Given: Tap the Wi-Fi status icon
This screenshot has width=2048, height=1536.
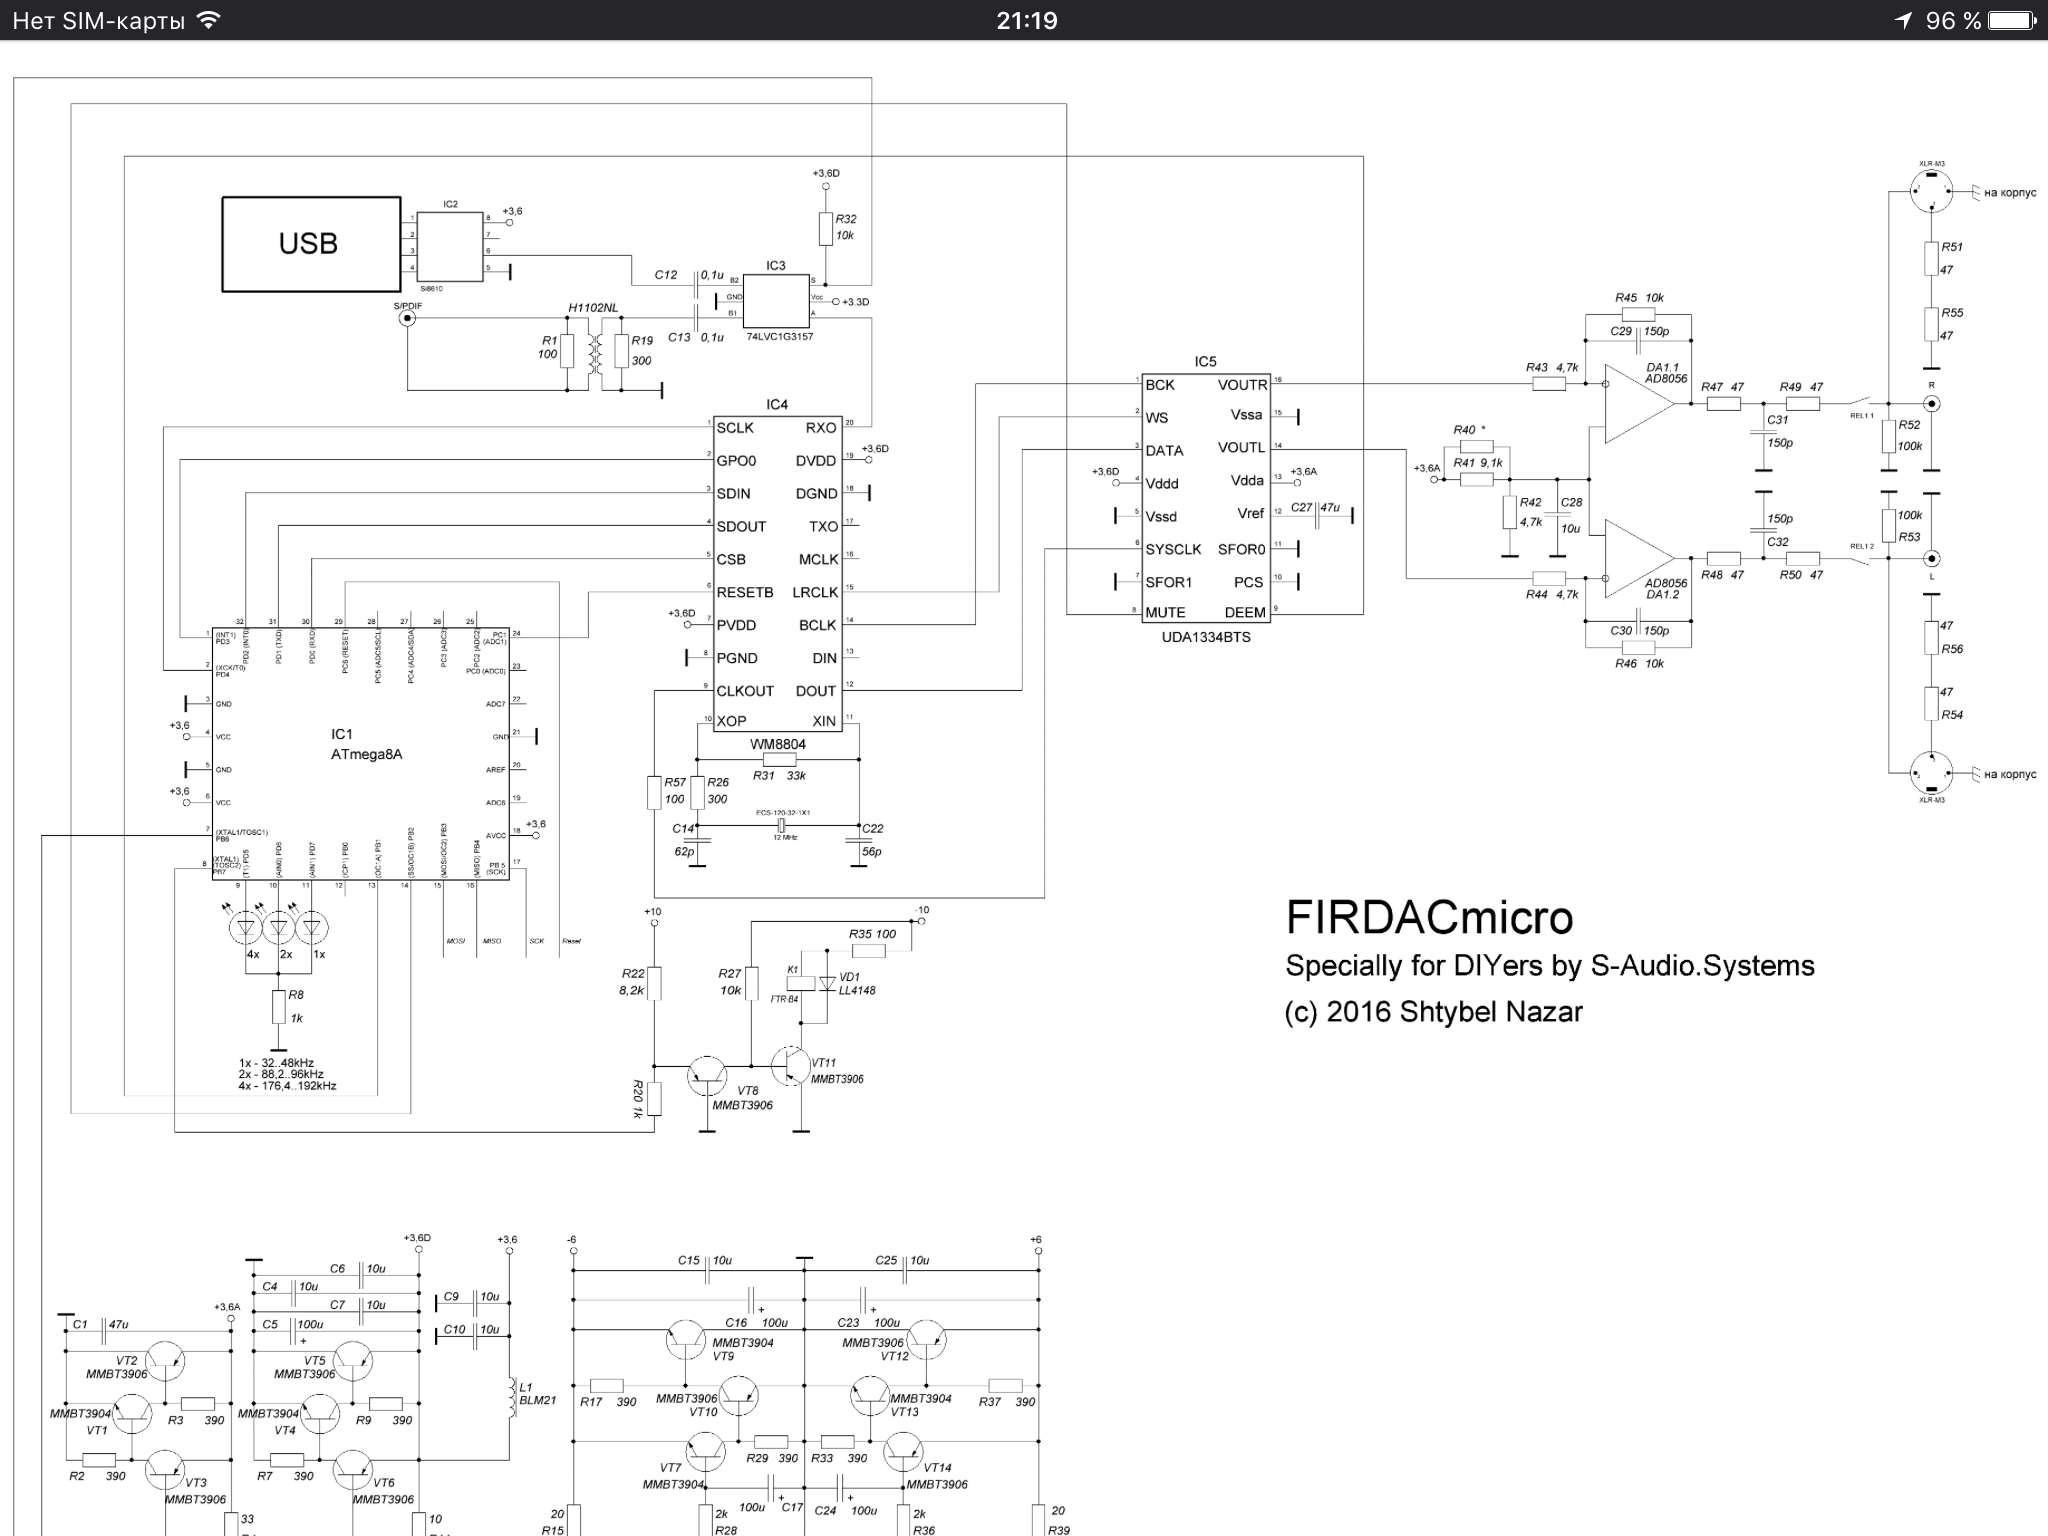Looking at the screenshot, I should [209, 20].
